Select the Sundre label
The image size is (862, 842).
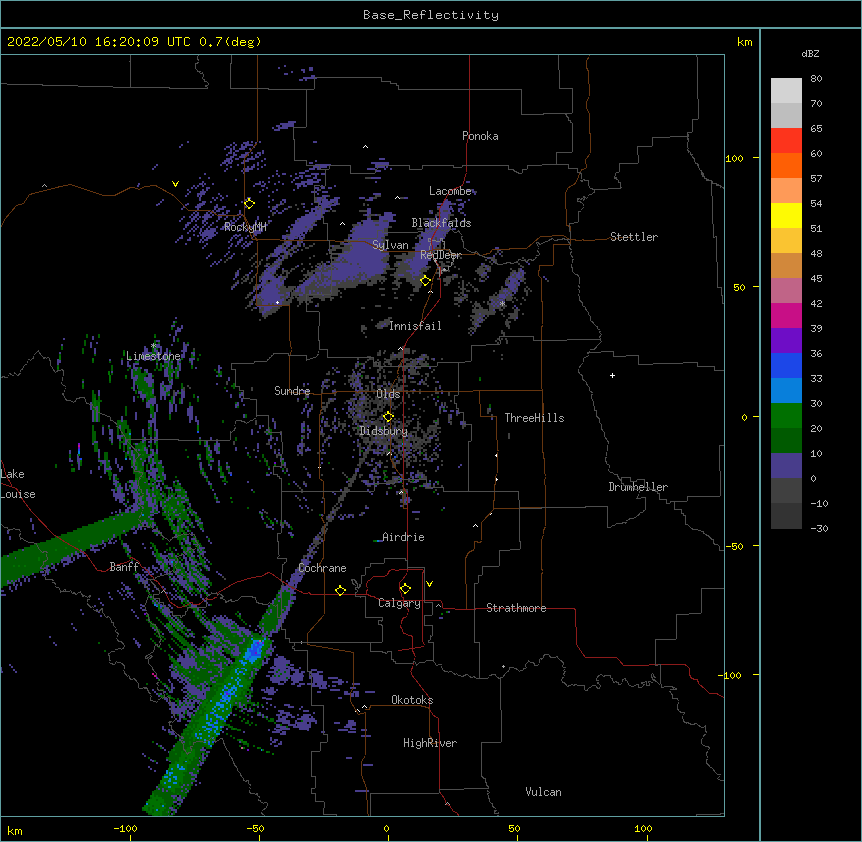click(292, 391)
